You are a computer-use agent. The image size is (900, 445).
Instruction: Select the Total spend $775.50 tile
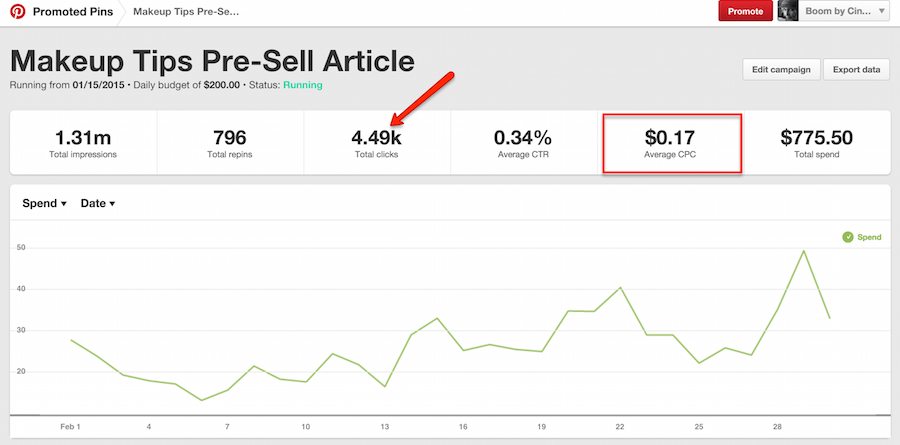pyautogui.click(x=817, y=142)
